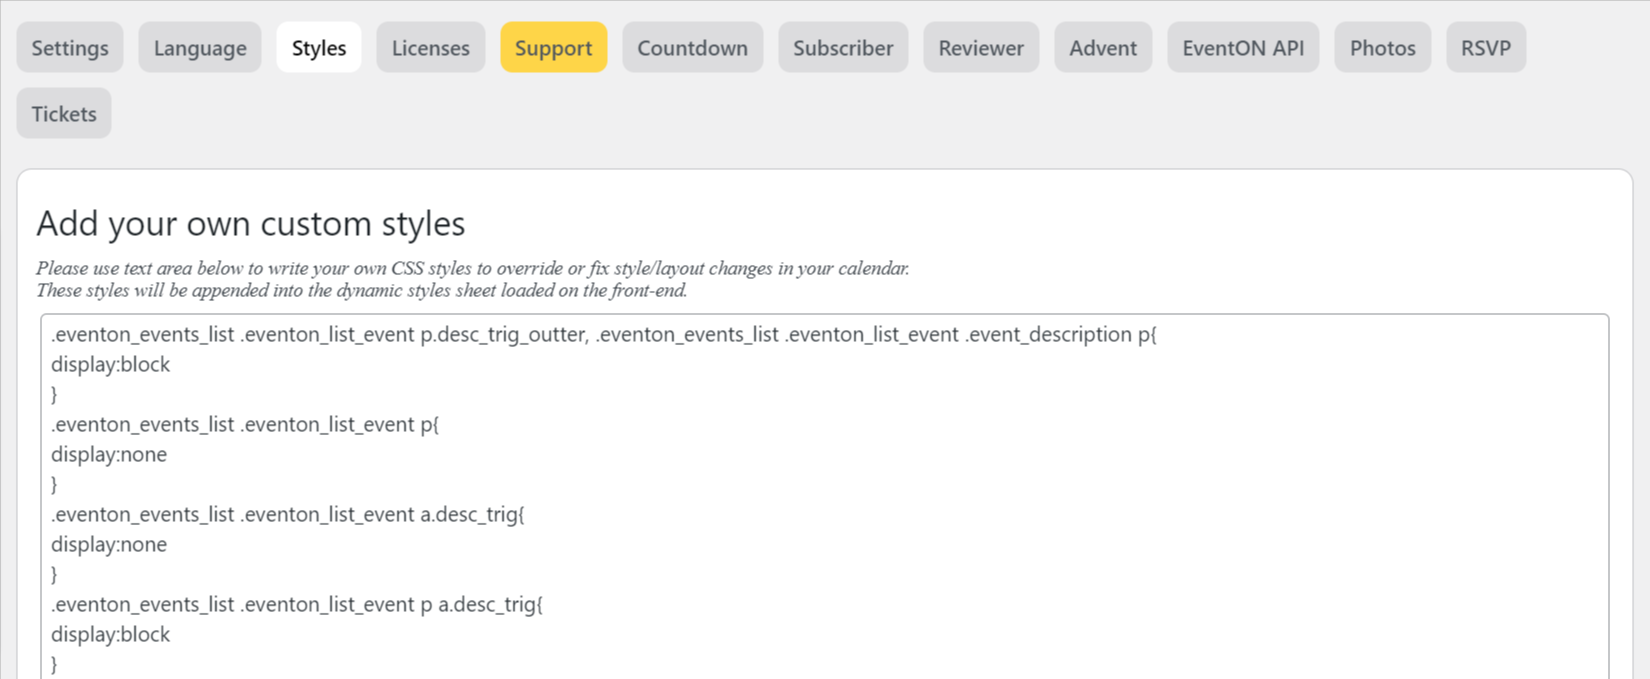Open the EventON API tab
Viewport: 1650px width, 679px height.
[x=1243, y=47]
